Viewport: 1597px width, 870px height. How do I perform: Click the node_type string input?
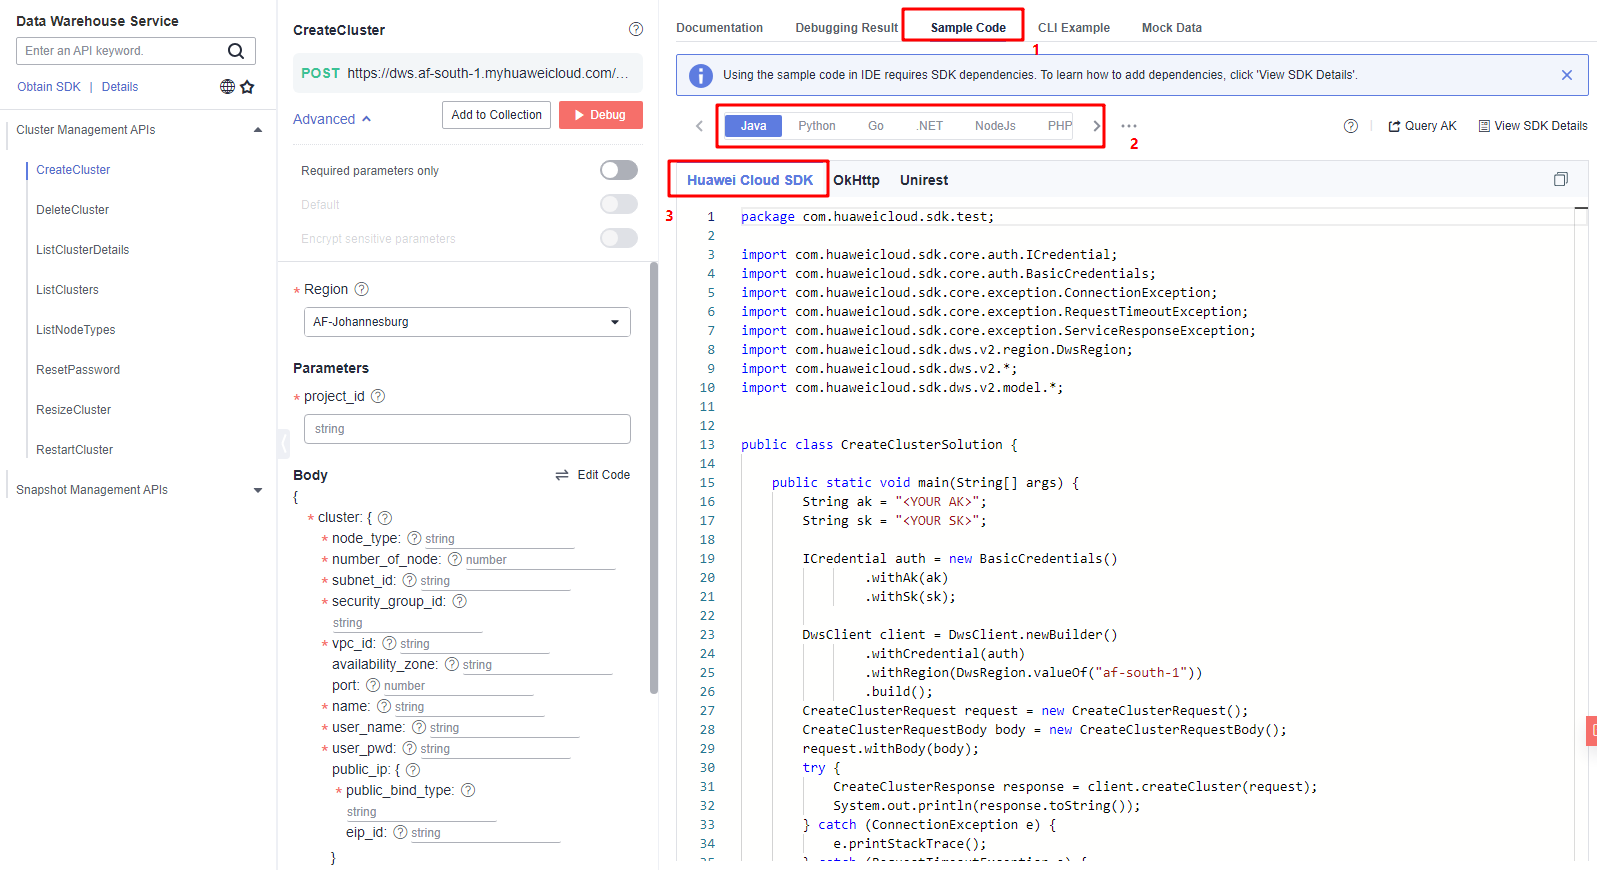point(499,539)
